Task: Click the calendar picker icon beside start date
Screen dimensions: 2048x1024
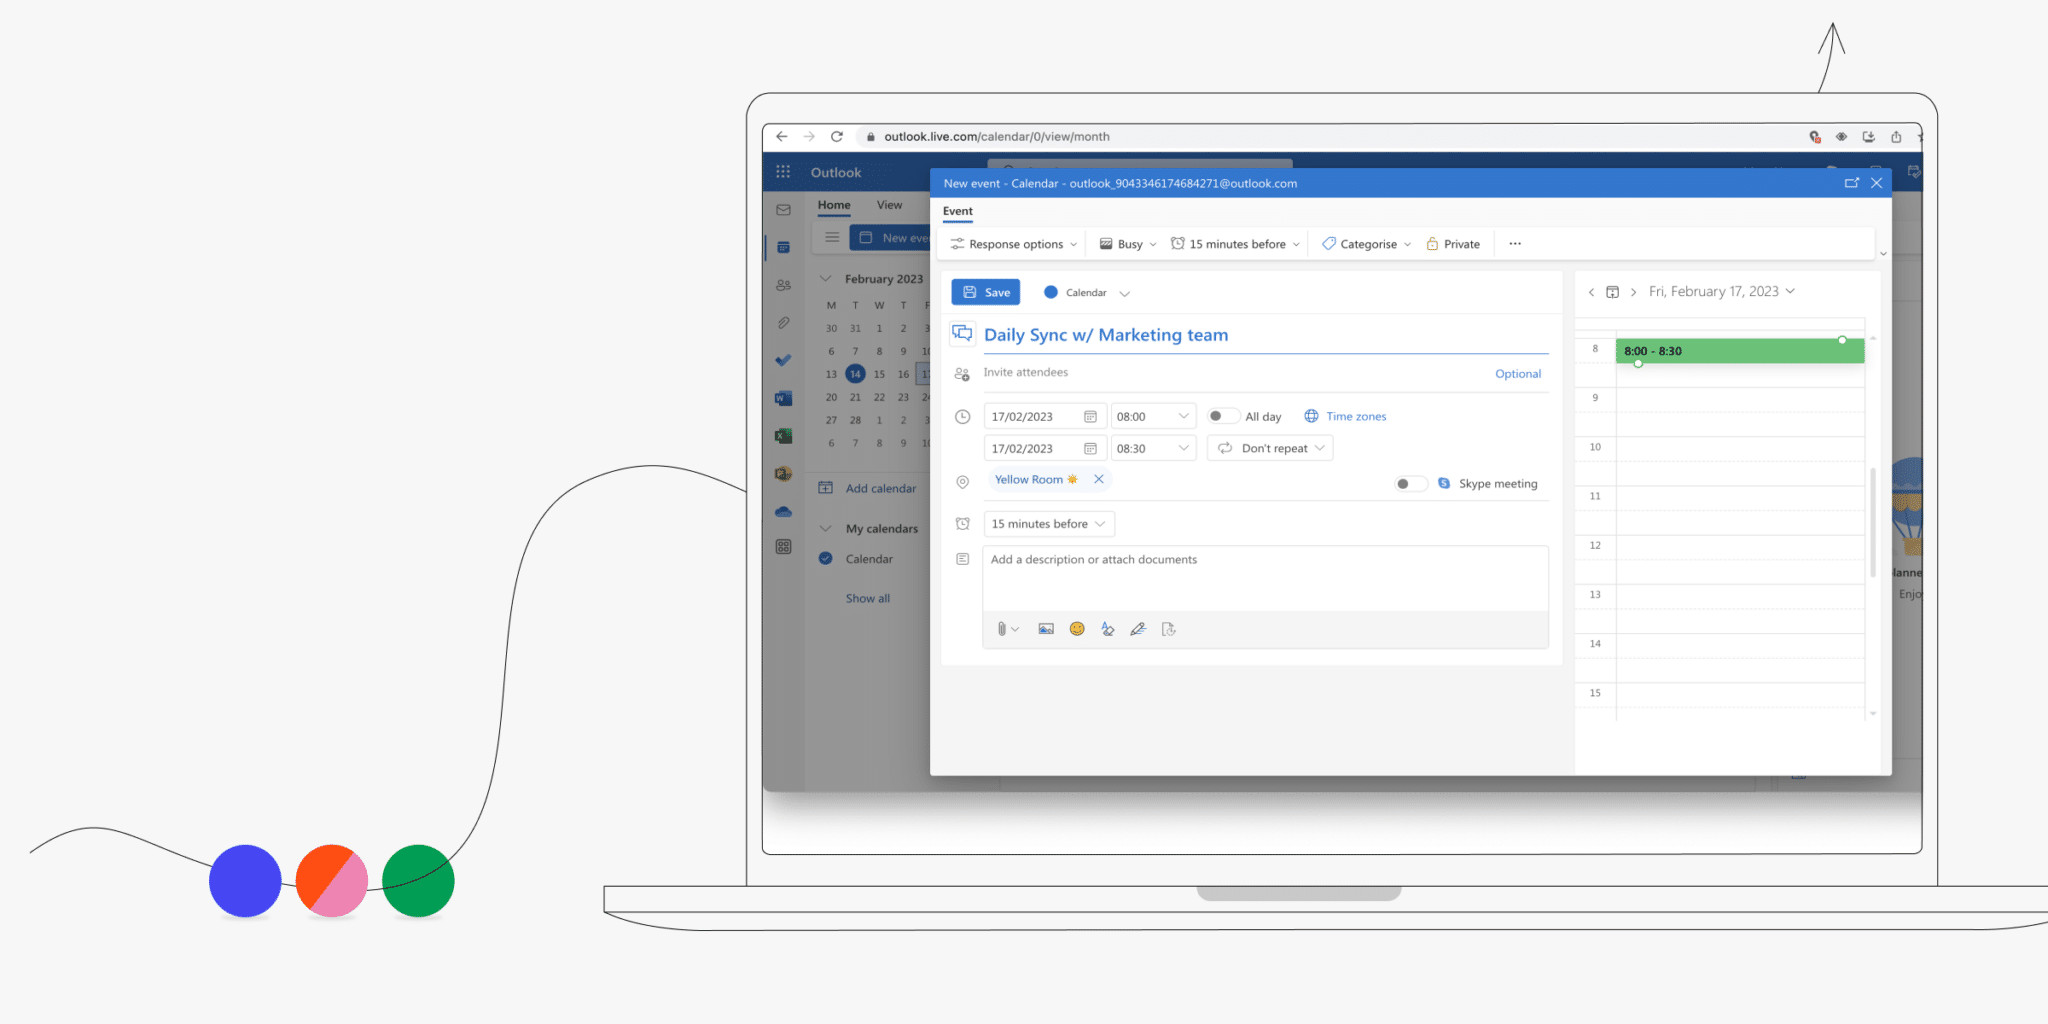Action: coord(1090,417)
